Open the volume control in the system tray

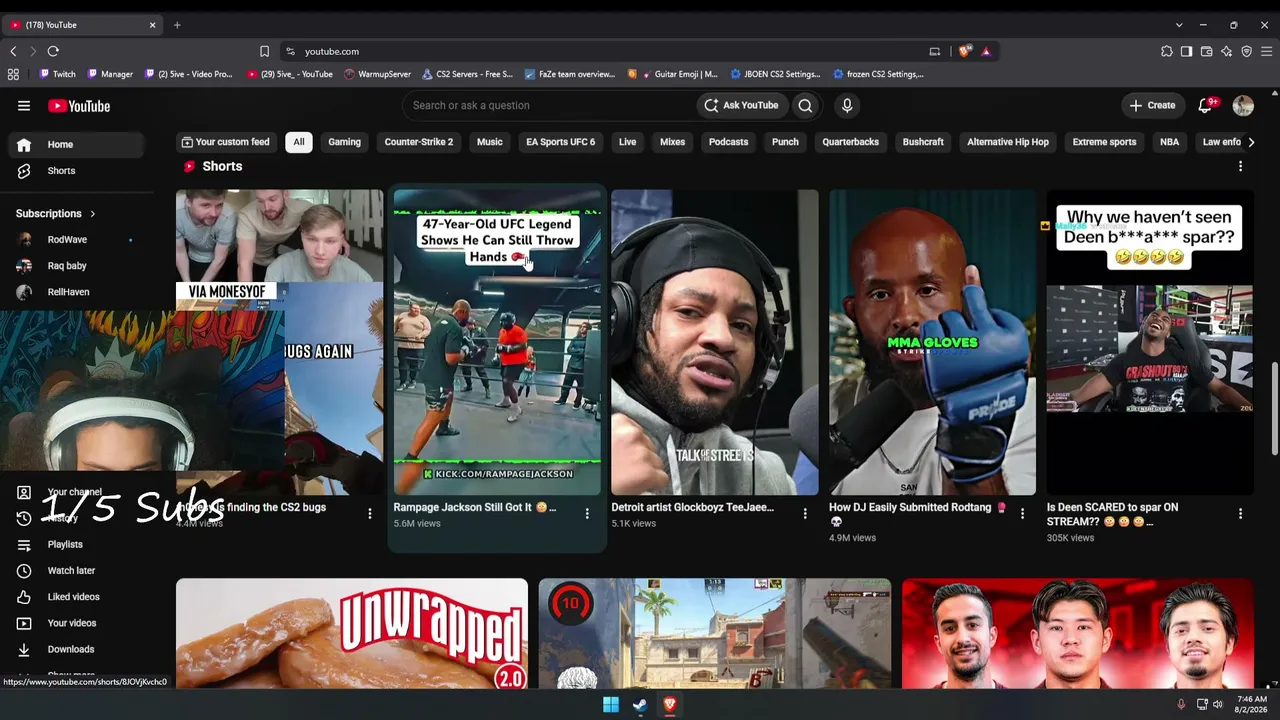point(1218,705)
